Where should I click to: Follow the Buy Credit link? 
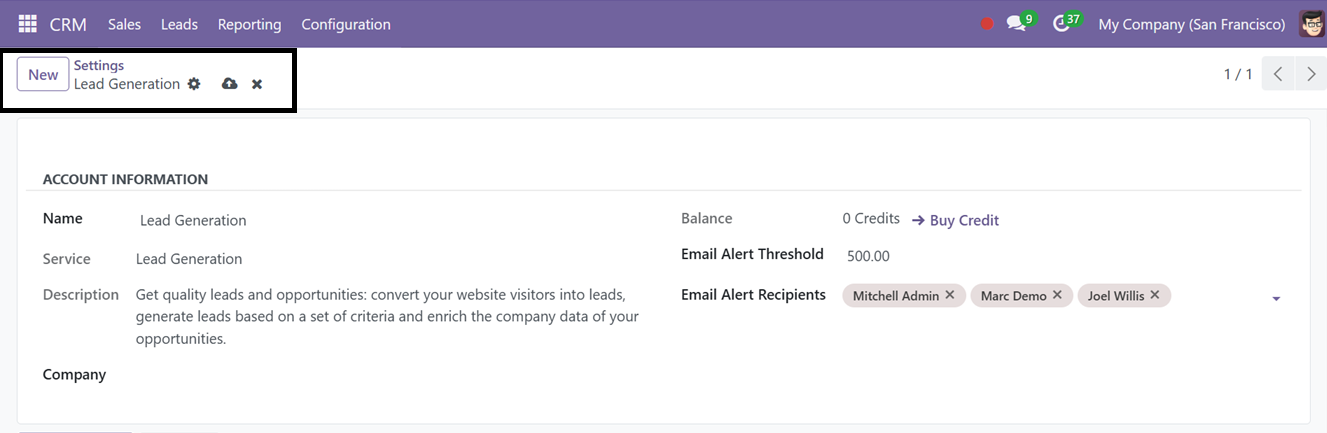pos(955,220)
